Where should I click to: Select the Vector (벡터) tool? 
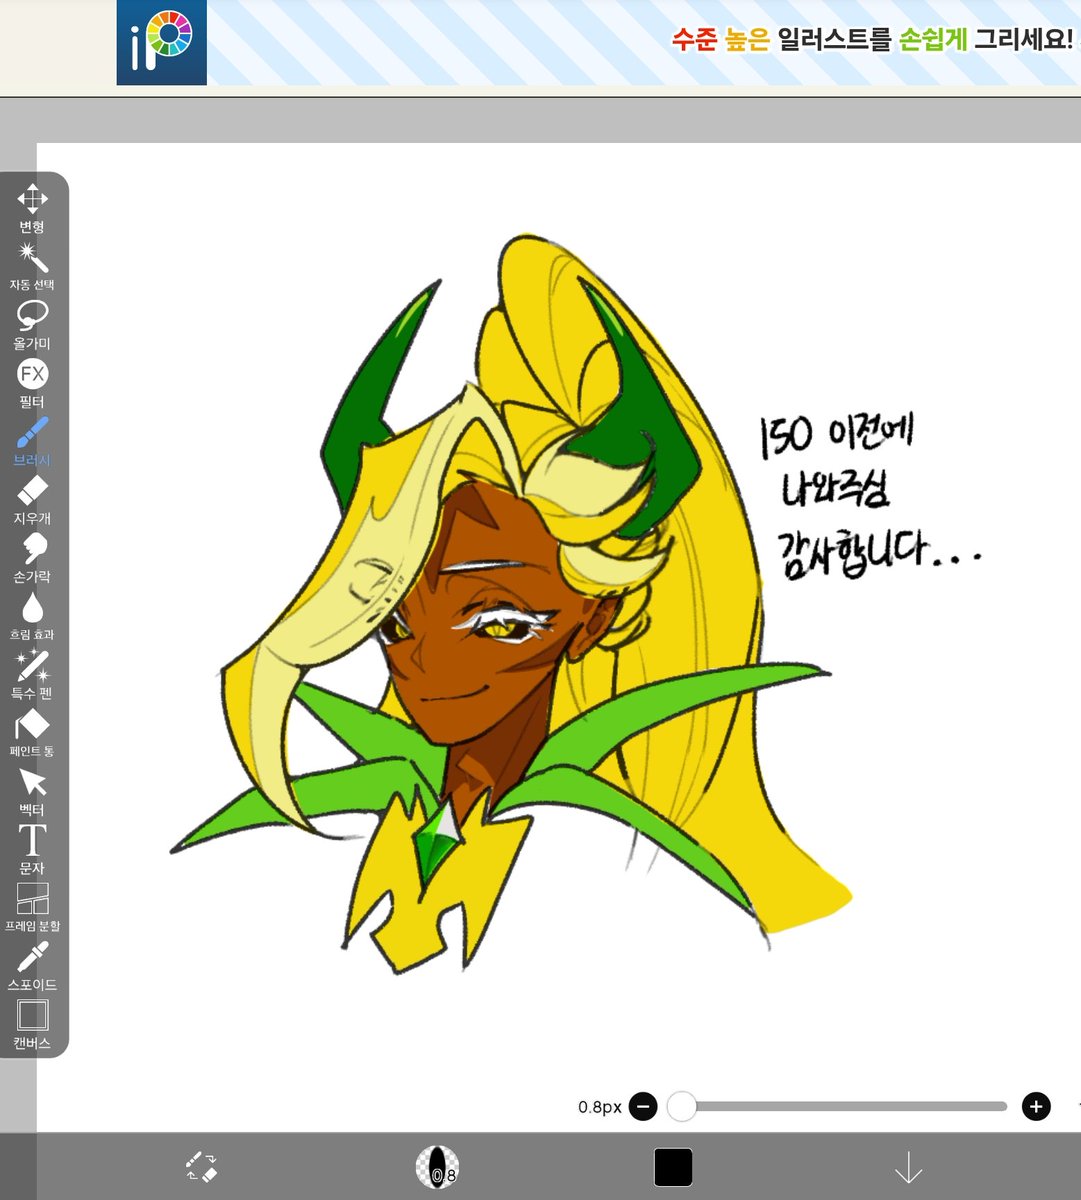(x=32, y=792)
